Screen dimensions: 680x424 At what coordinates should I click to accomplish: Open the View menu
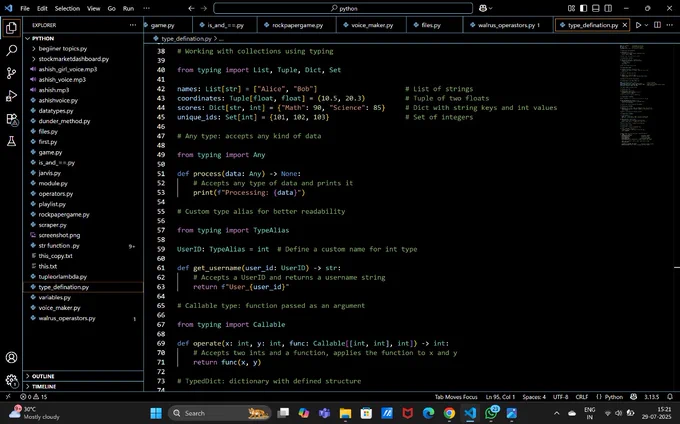[94, 8]
